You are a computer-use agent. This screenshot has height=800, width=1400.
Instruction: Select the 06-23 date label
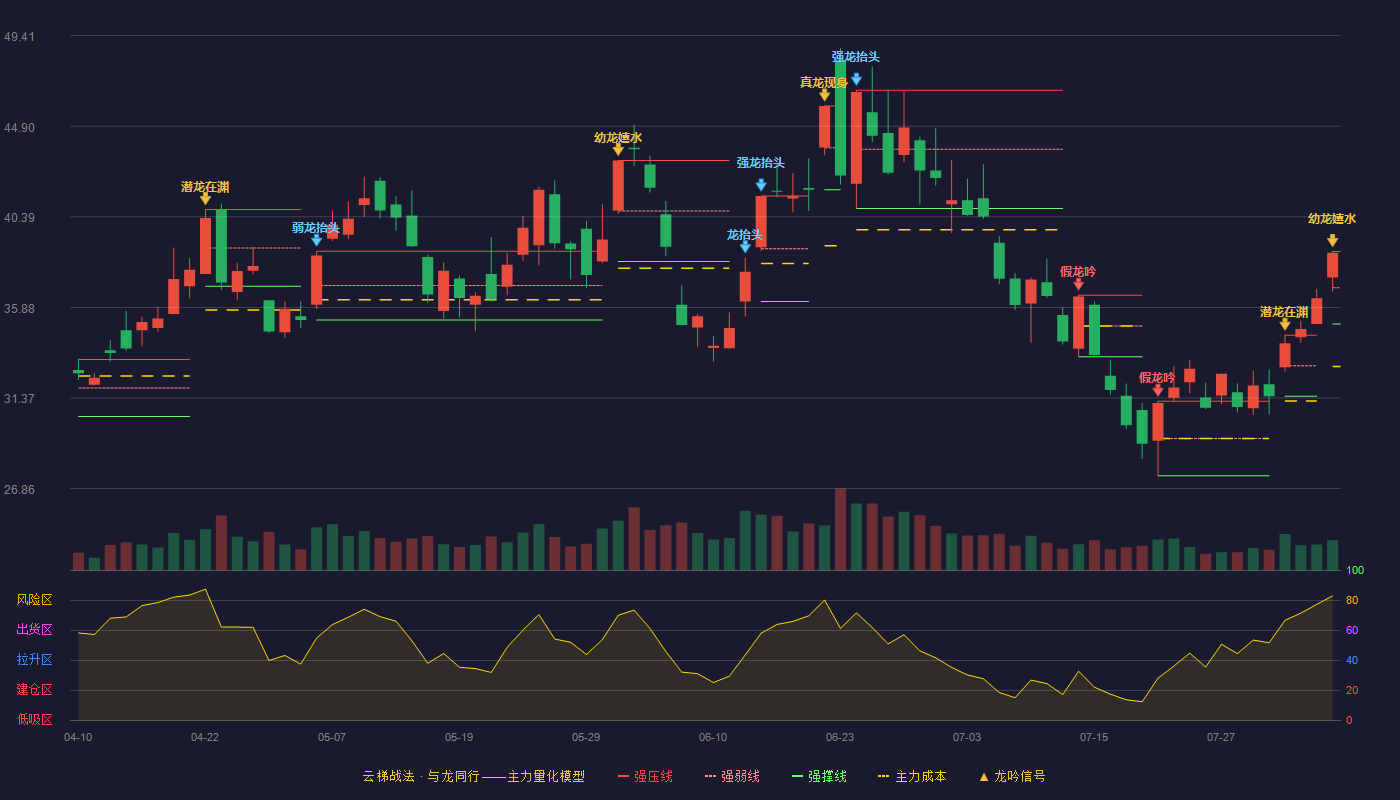click(x=840, y=737)
